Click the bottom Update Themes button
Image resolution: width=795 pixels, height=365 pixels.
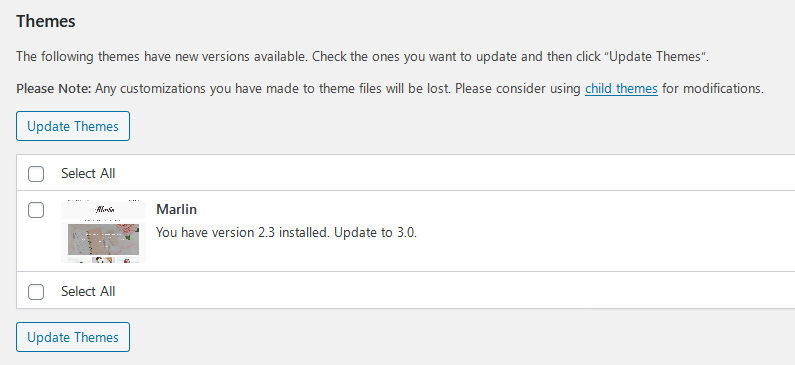(x=73, y=337)
